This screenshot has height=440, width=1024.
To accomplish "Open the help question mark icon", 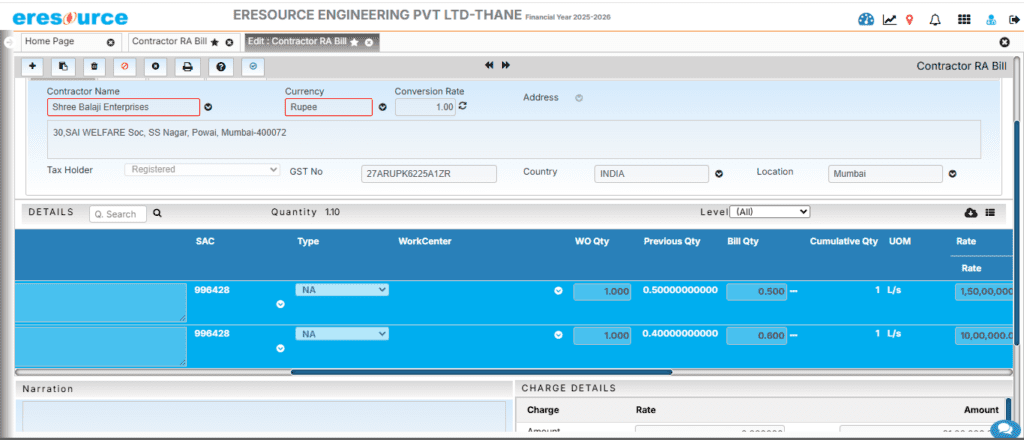I will coord(220,66).
